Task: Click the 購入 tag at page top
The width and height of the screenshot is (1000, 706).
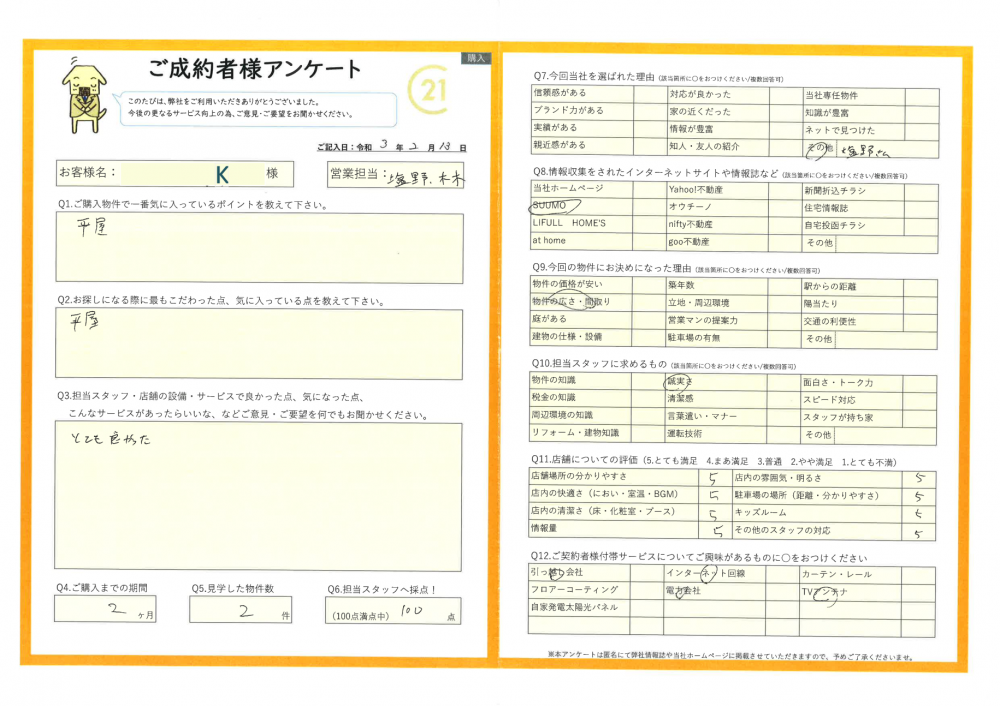Action: 476,59
